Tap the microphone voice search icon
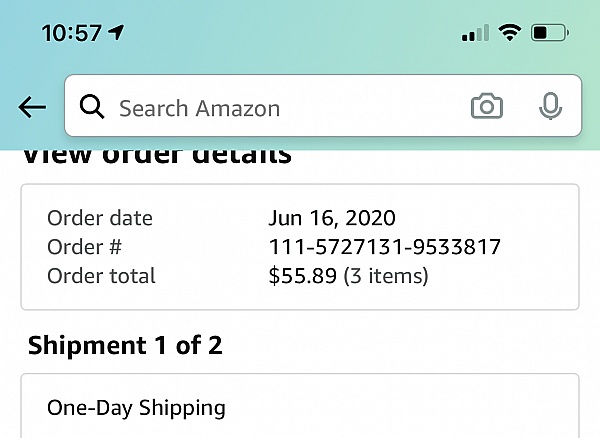600x438 pixels. [549, 107]
